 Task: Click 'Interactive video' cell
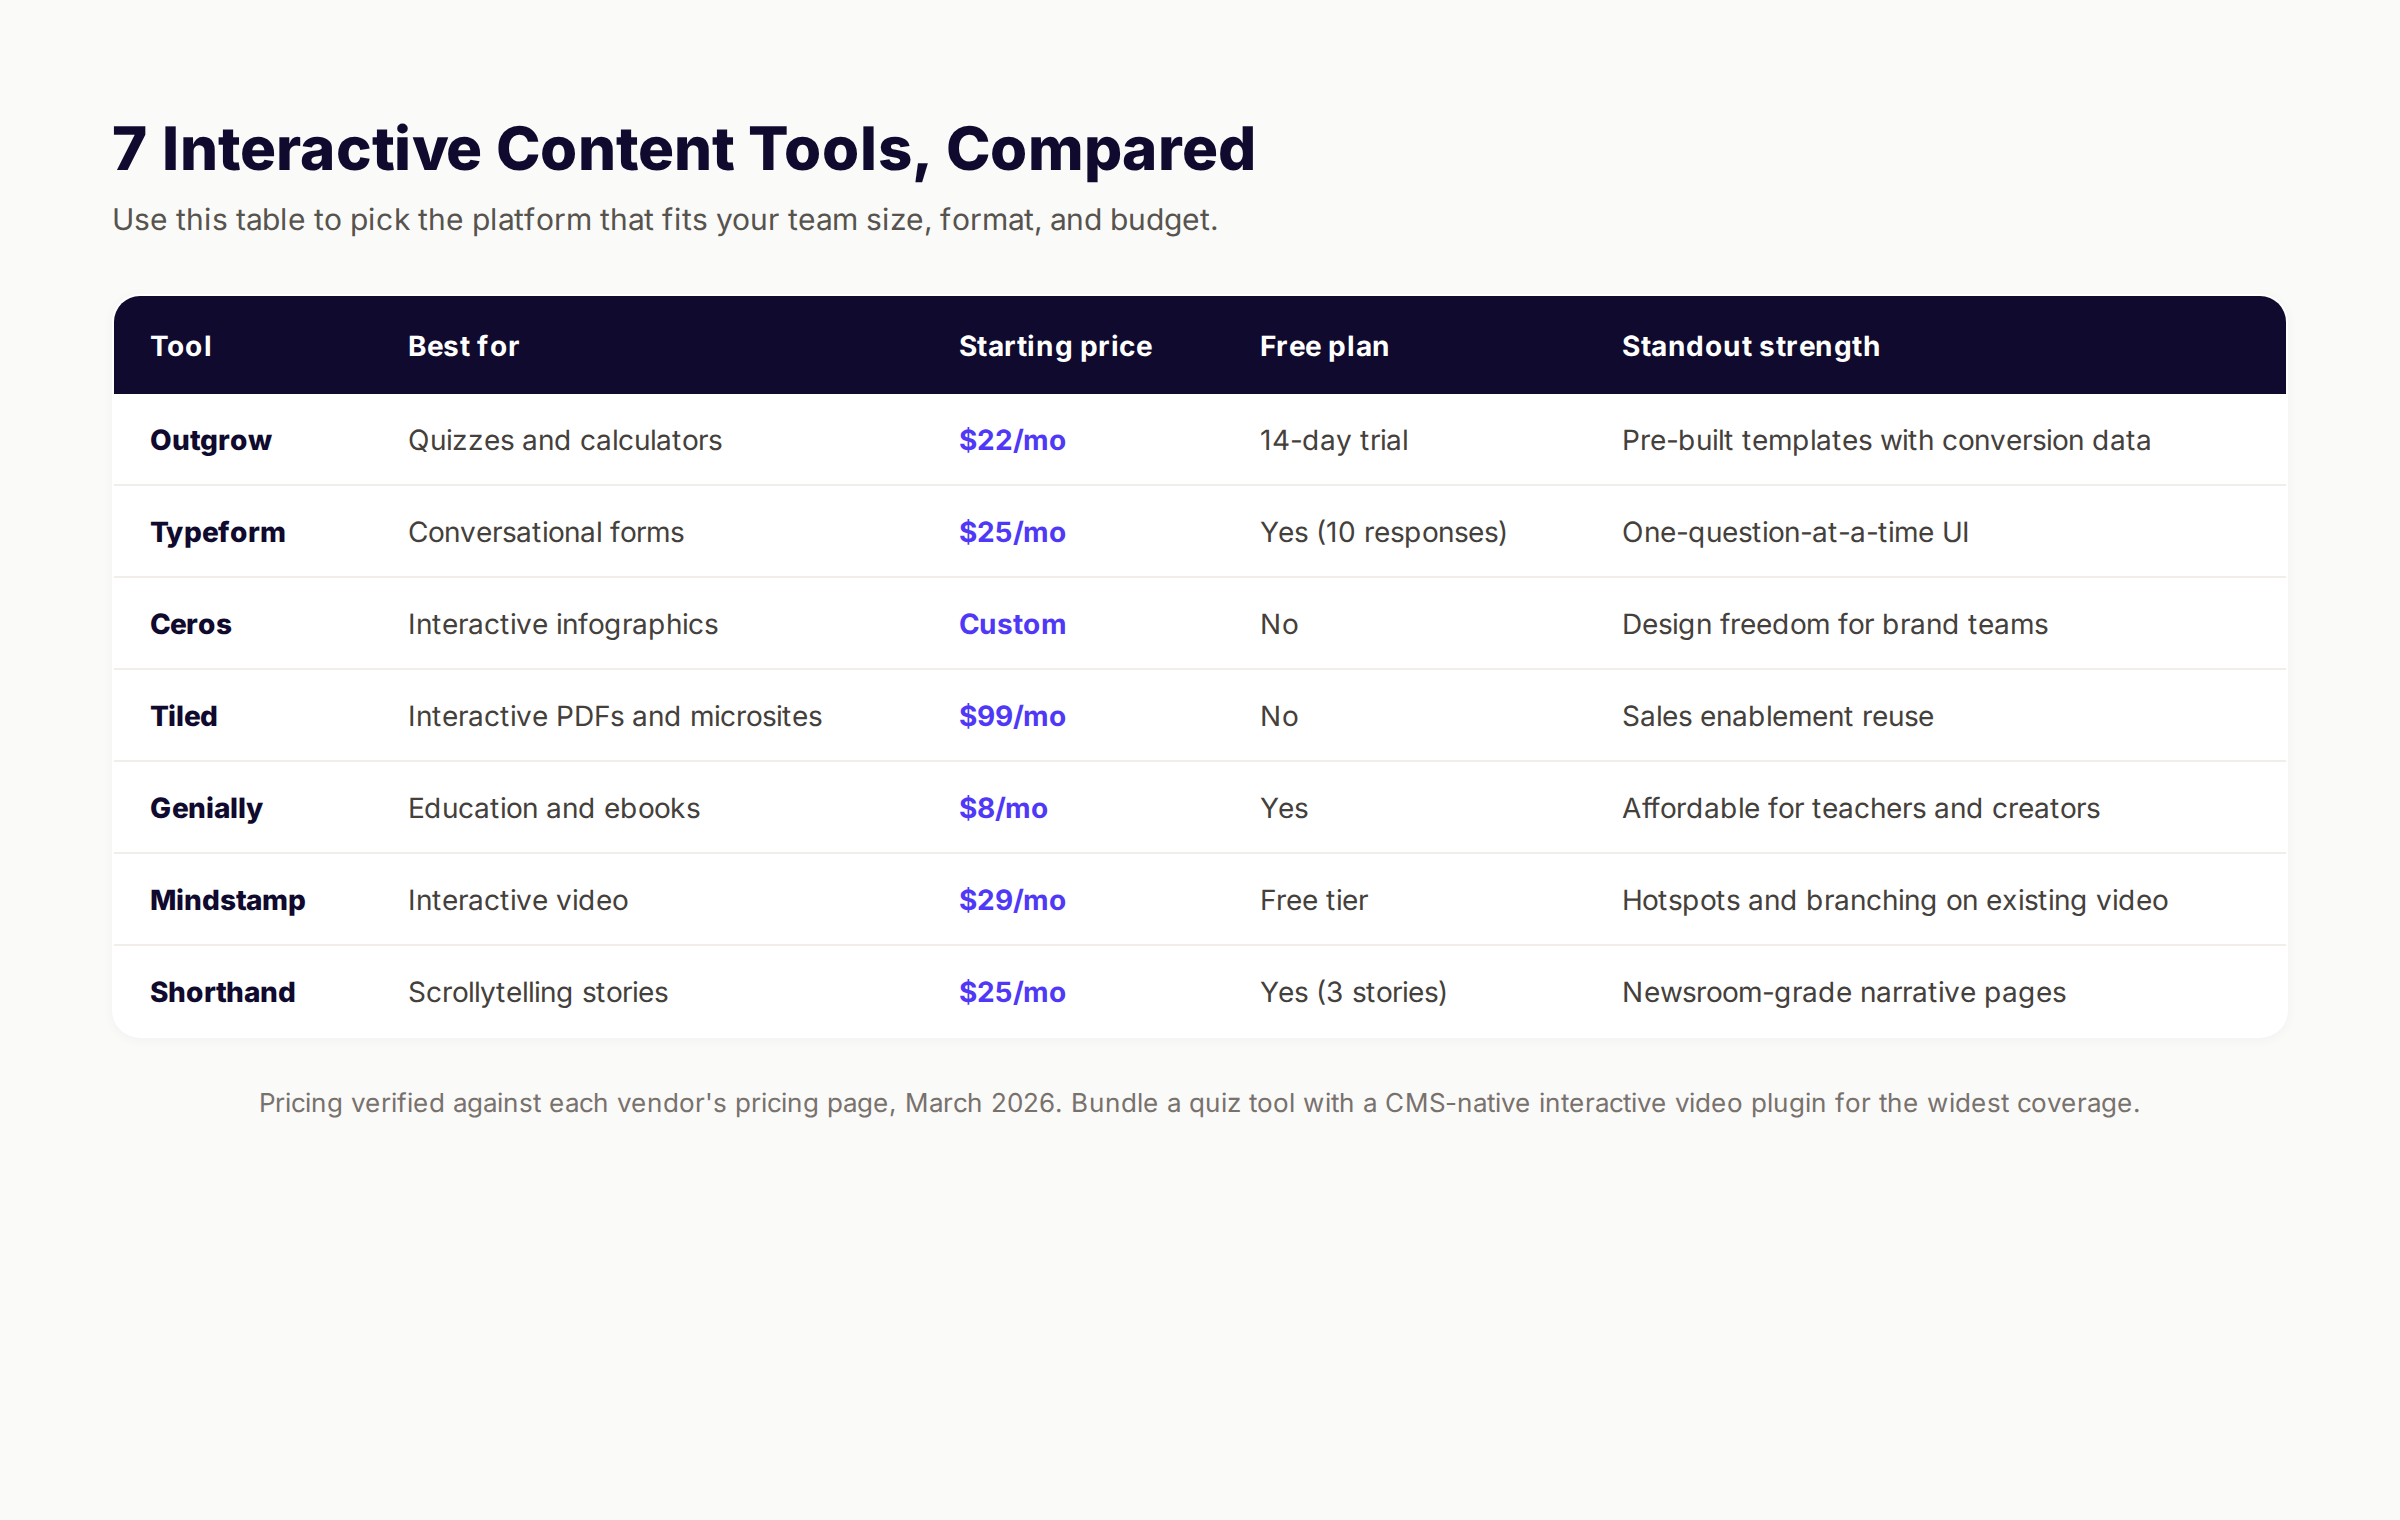518,900
